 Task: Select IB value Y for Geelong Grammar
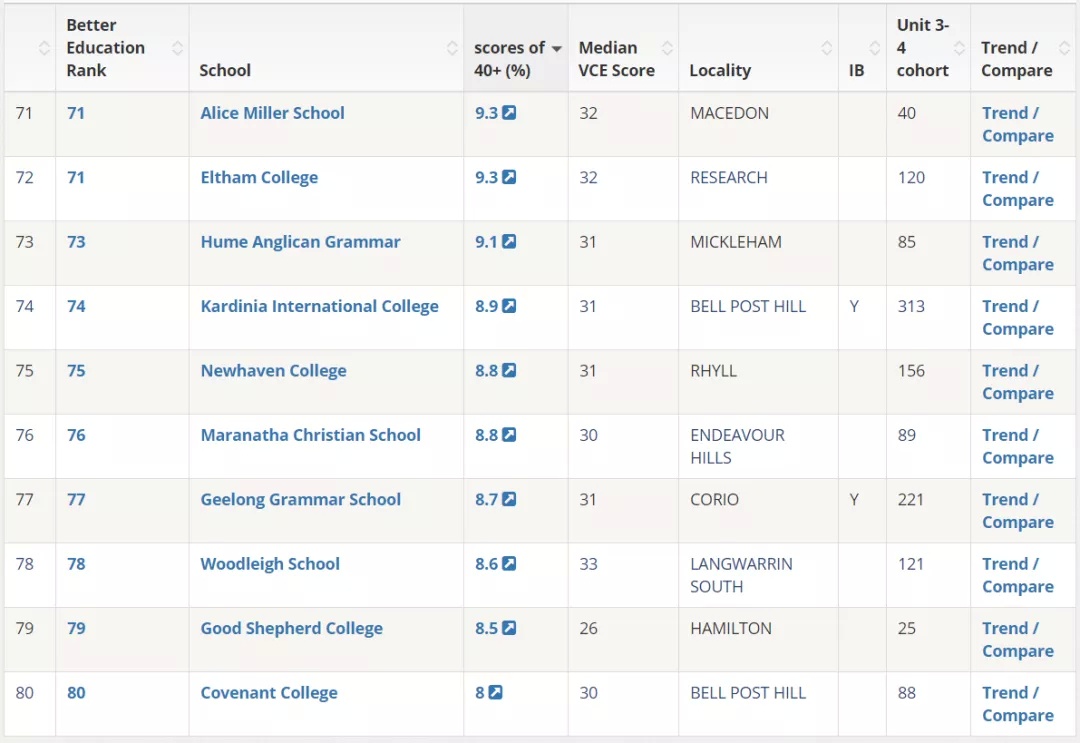pyautogui.click(x=854, y=499)
